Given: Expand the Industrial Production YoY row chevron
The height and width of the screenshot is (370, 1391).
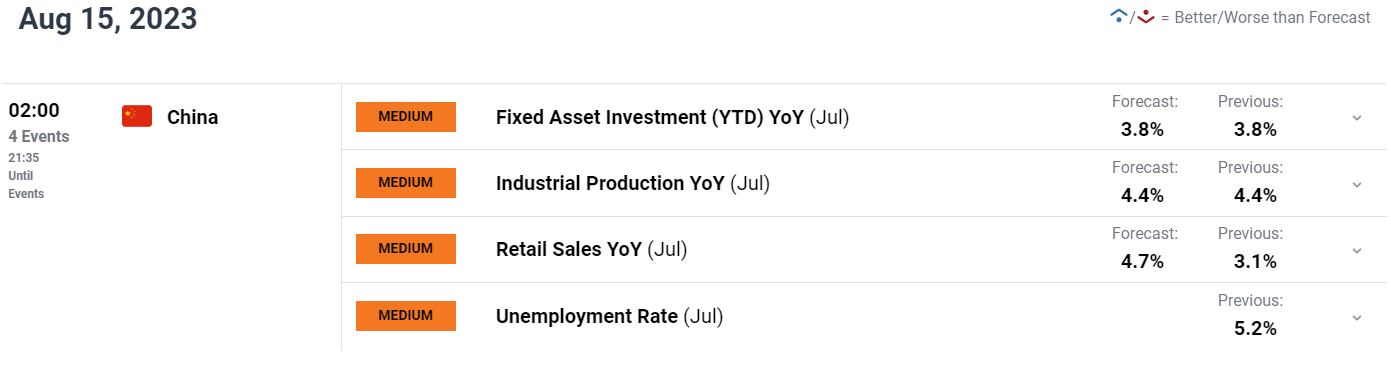Looking at the screenshot, I should tap(1357, 184).
